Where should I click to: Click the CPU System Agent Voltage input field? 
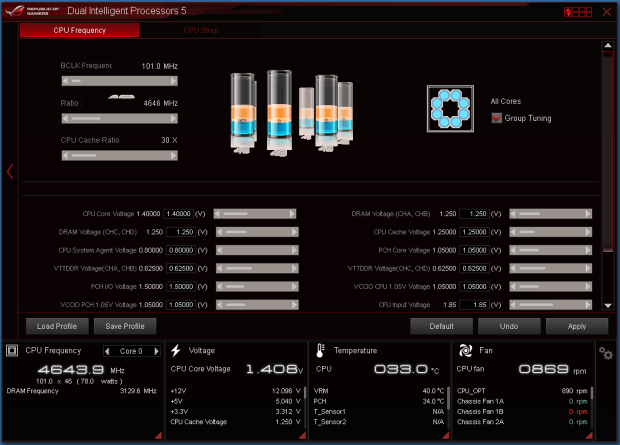click(181, 250)
